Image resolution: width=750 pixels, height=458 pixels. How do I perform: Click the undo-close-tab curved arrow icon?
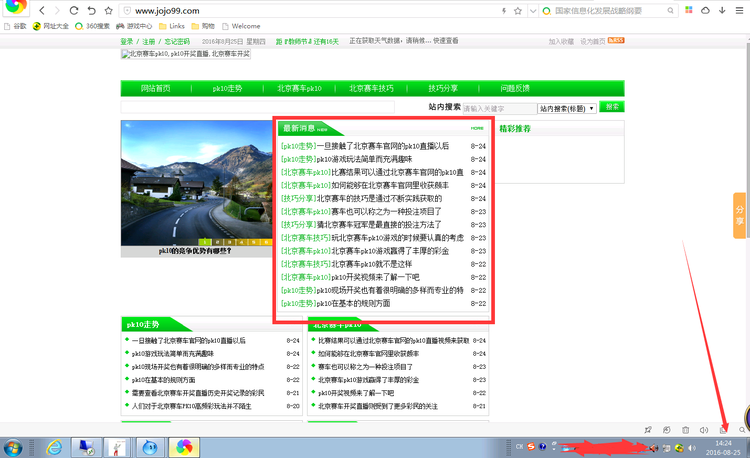click(x=91, y=11)
